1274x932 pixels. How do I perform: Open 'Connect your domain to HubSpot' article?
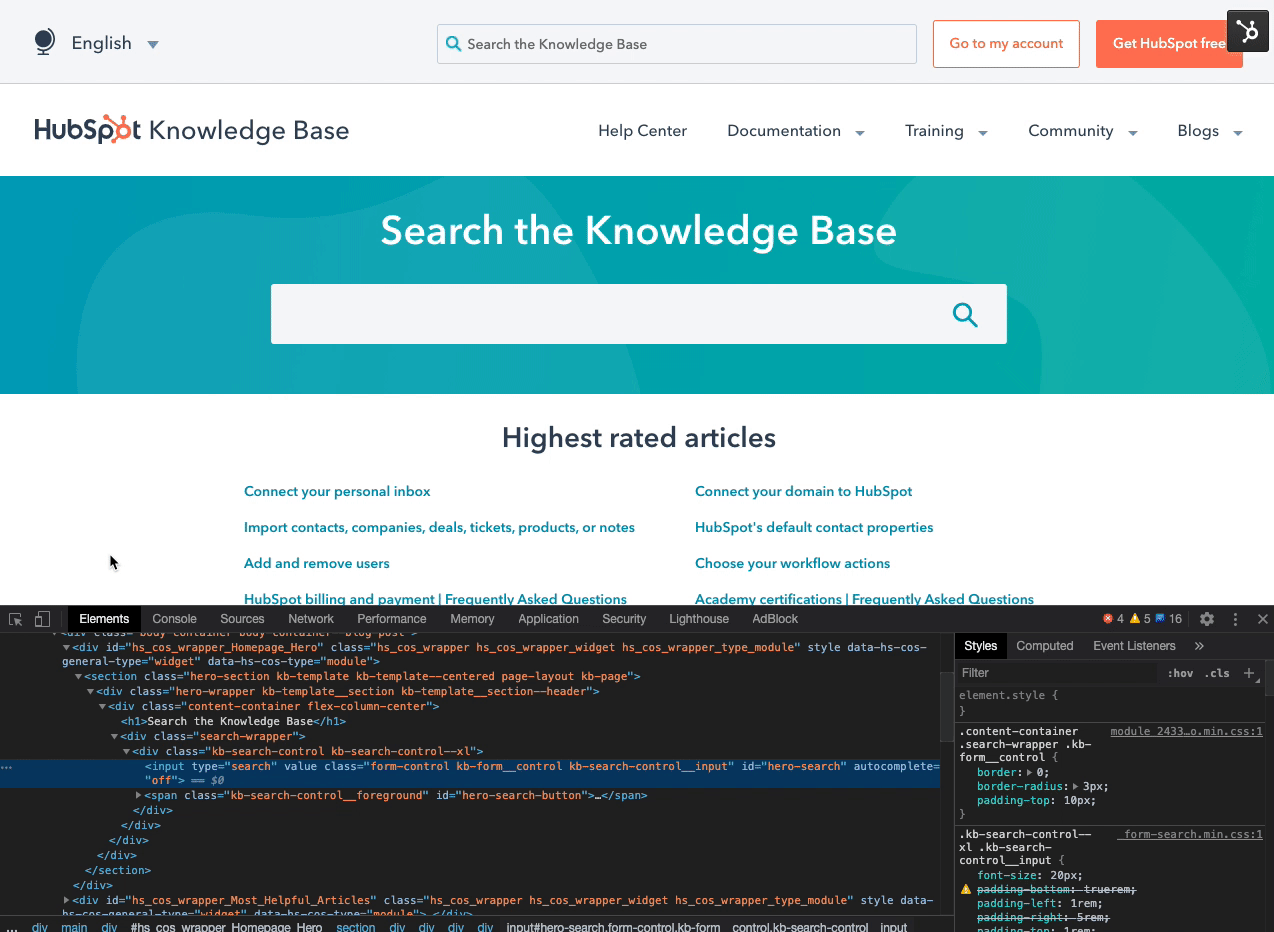[804, 491]
